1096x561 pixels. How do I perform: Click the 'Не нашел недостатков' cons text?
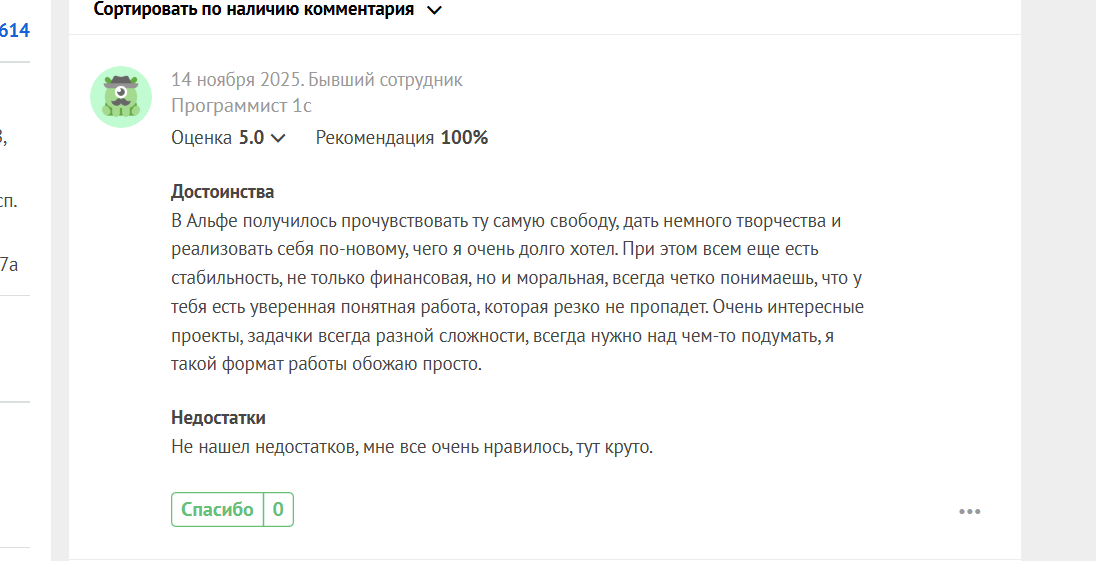pos(411,447)
